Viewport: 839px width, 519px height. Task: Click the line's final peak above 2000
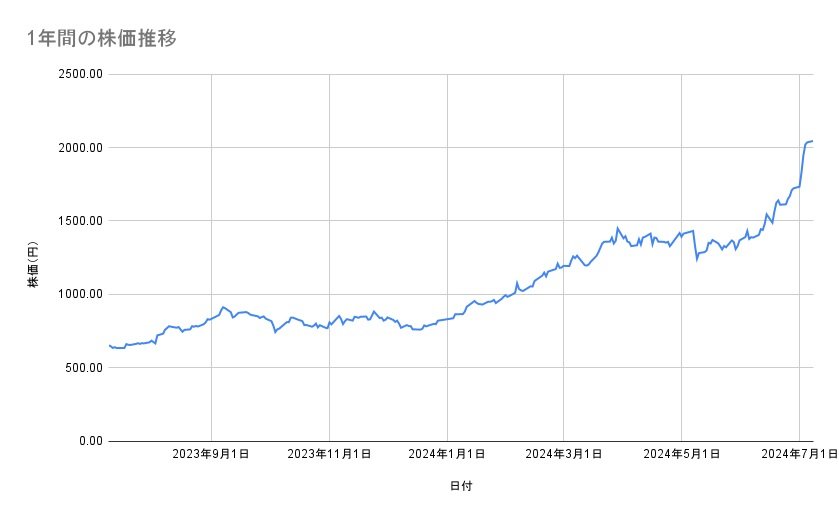811,141
